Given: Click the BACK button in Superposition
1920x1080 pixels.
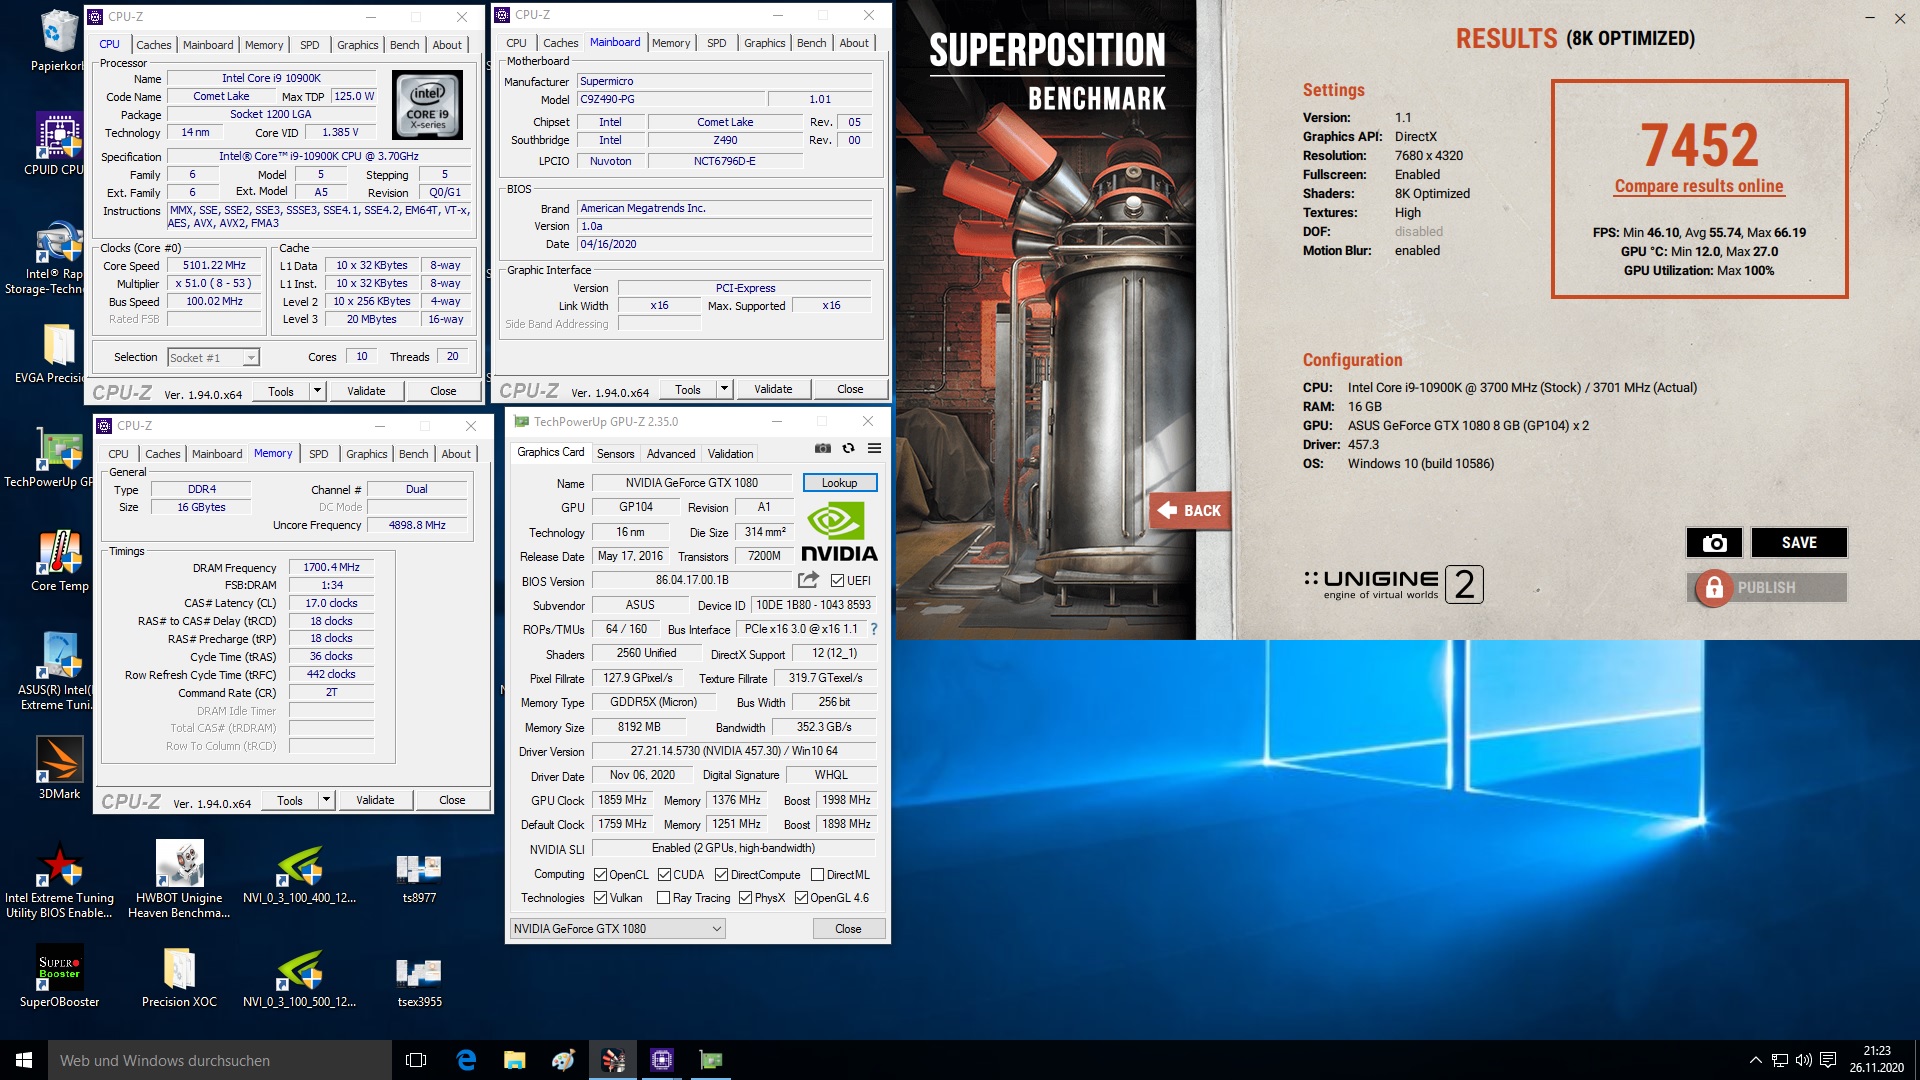Looking at the screenshot, I should tap(1190, 511).
